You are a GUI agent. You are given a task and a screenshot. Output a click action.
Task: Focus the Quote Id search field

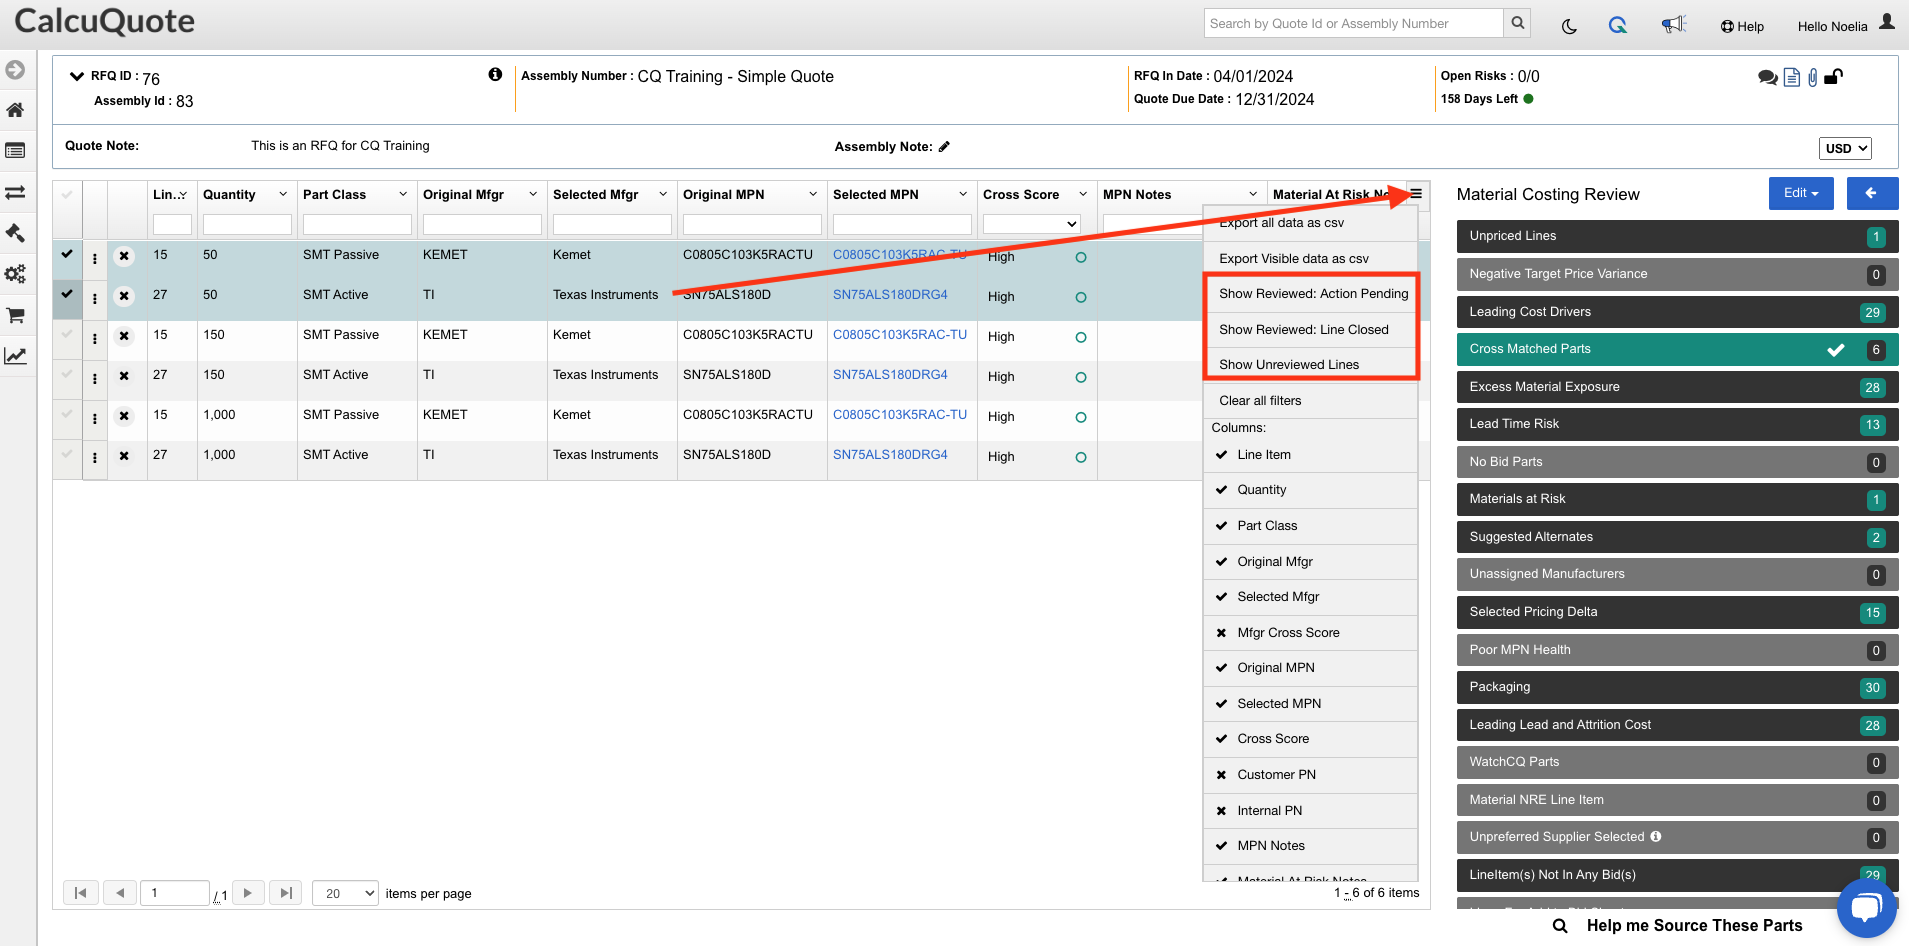(1354, 23)
